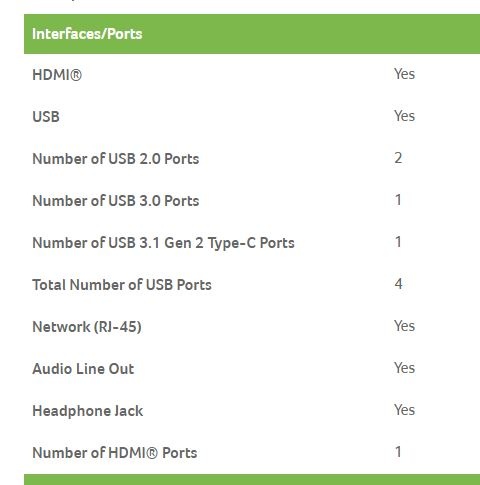
Task: Click value 2 for USB 2.0 Ports
Action: 398,158
